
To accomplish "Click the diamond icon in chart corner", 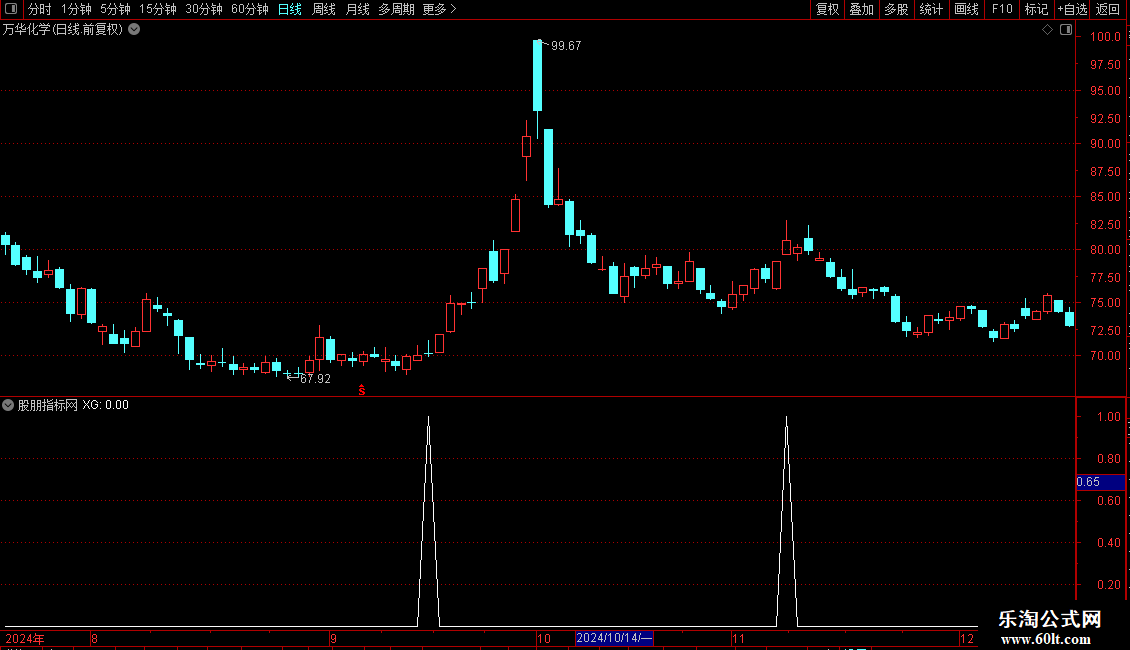I will 1047,30.
